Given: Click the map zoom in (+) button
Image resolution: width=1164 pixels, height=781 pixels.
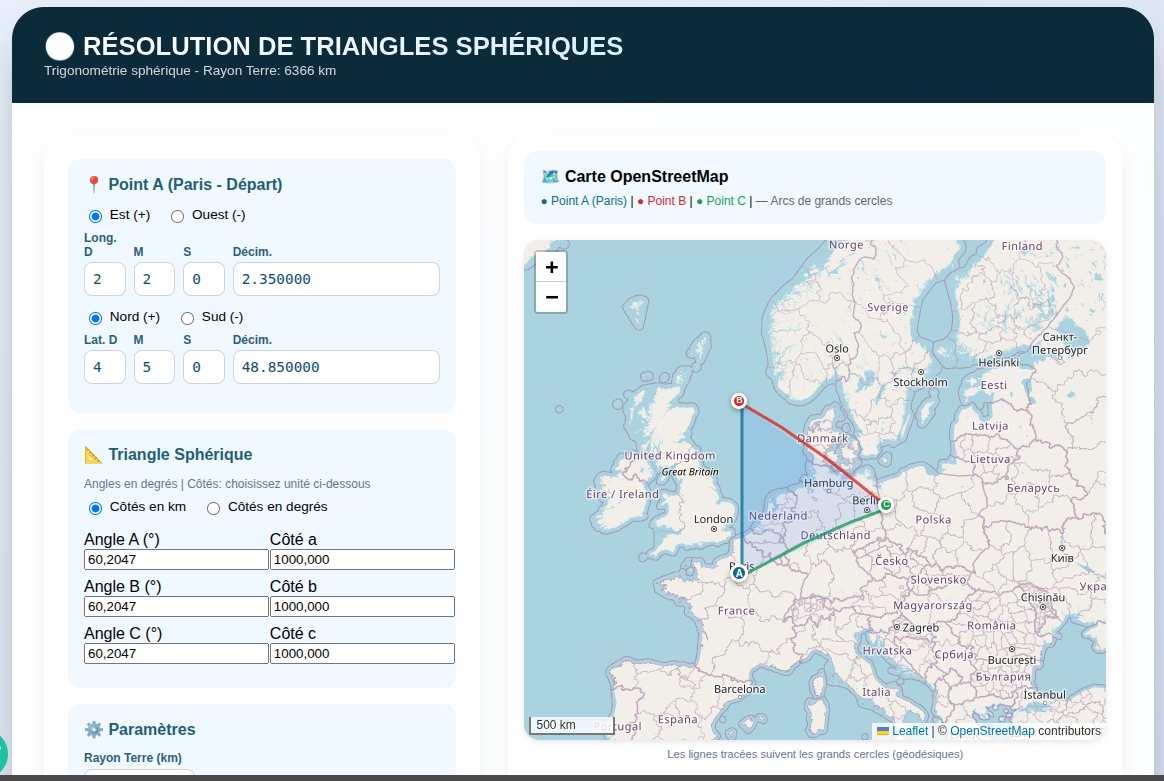Looking at the screenshot, I should click(x=551, y=267).
